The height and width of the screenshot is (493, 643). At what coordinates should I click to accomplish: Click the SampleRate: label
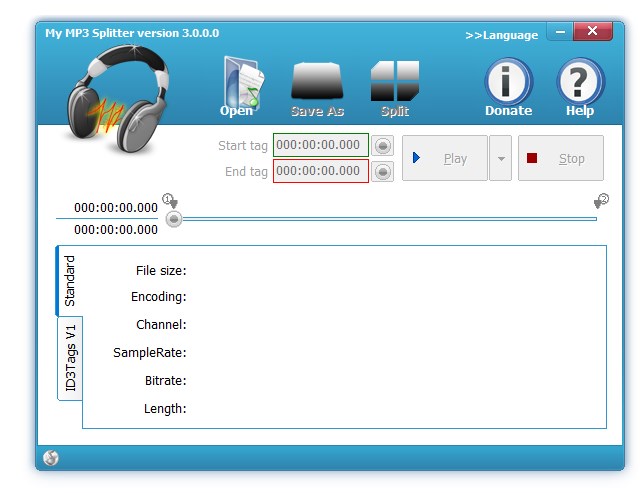tap(150, 353)
